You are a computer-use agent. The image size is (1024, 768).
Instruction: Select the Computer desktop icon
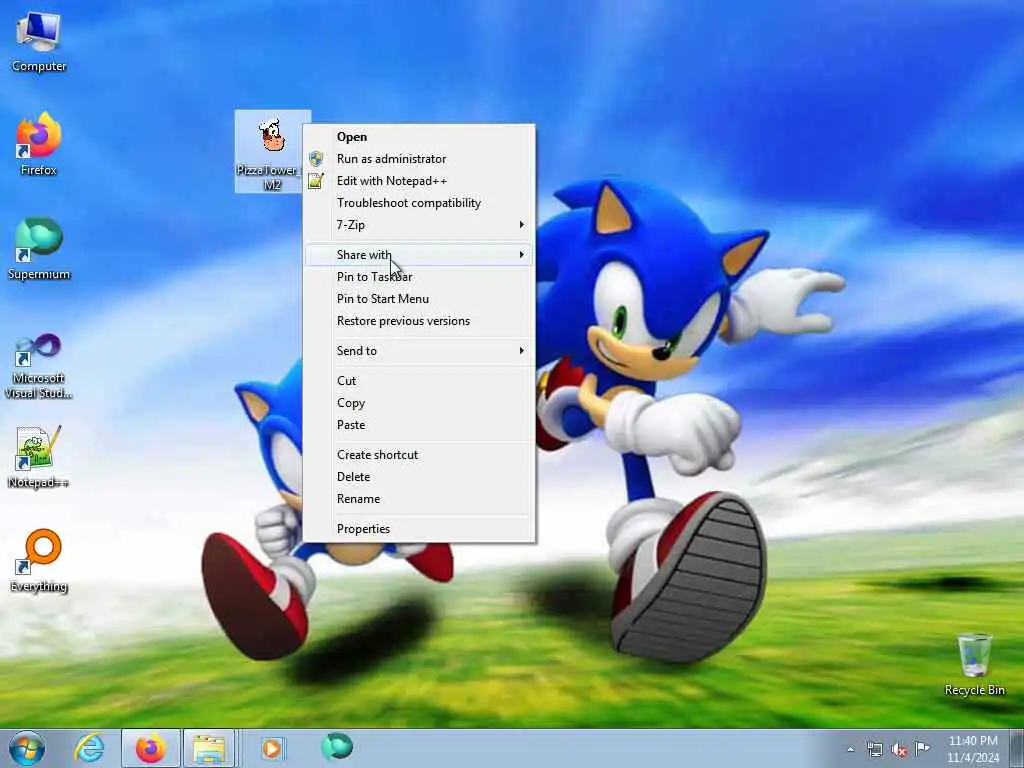point(39,41)
